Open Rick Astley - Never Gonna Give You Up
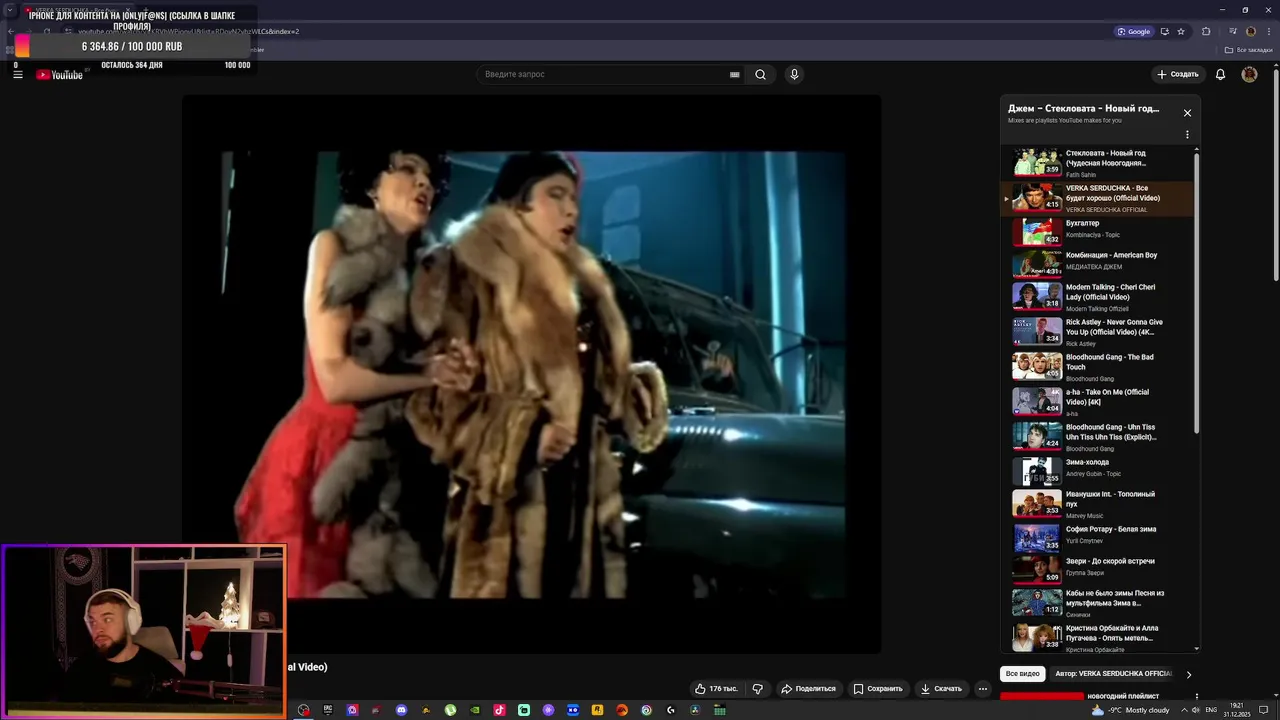 1097,332
